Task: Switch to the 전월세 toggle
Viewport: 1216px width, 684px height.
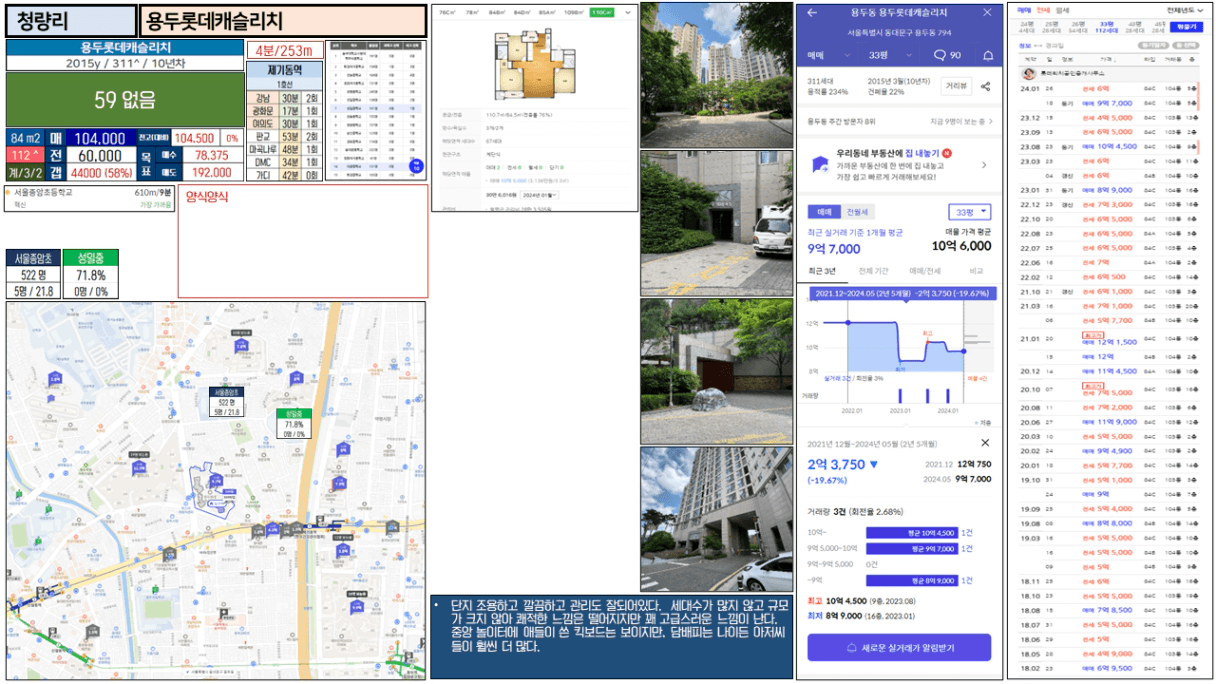Action: click(x=857, y=212)
